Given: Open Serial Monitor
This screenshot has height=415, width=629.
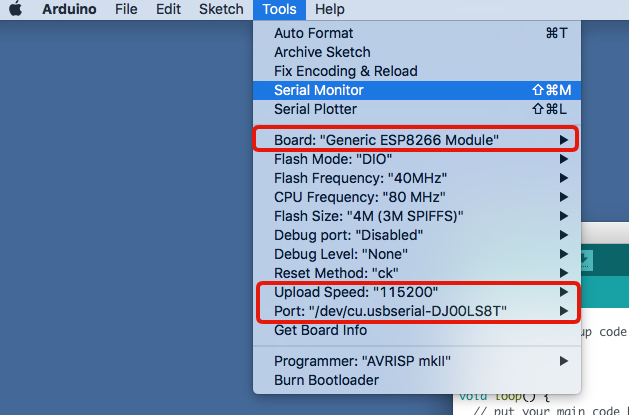Looking at the screenshot, I should point(417,90).
